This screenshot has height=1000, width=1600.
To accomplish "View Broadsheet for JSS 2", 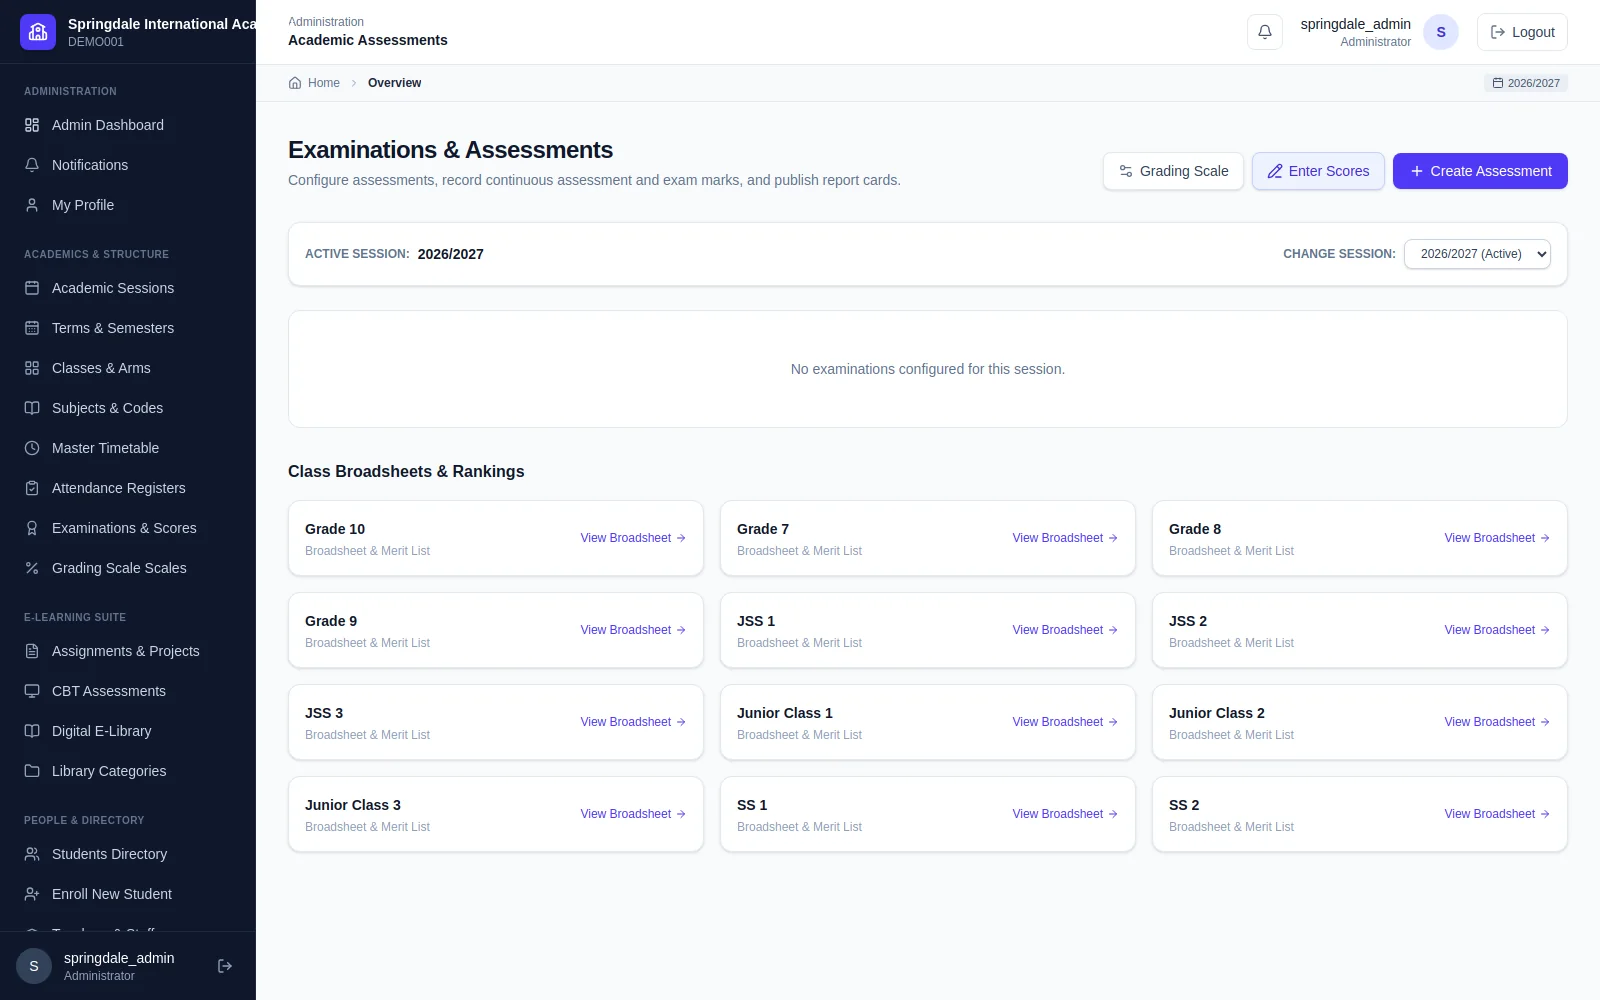I will click(1497, 630).
